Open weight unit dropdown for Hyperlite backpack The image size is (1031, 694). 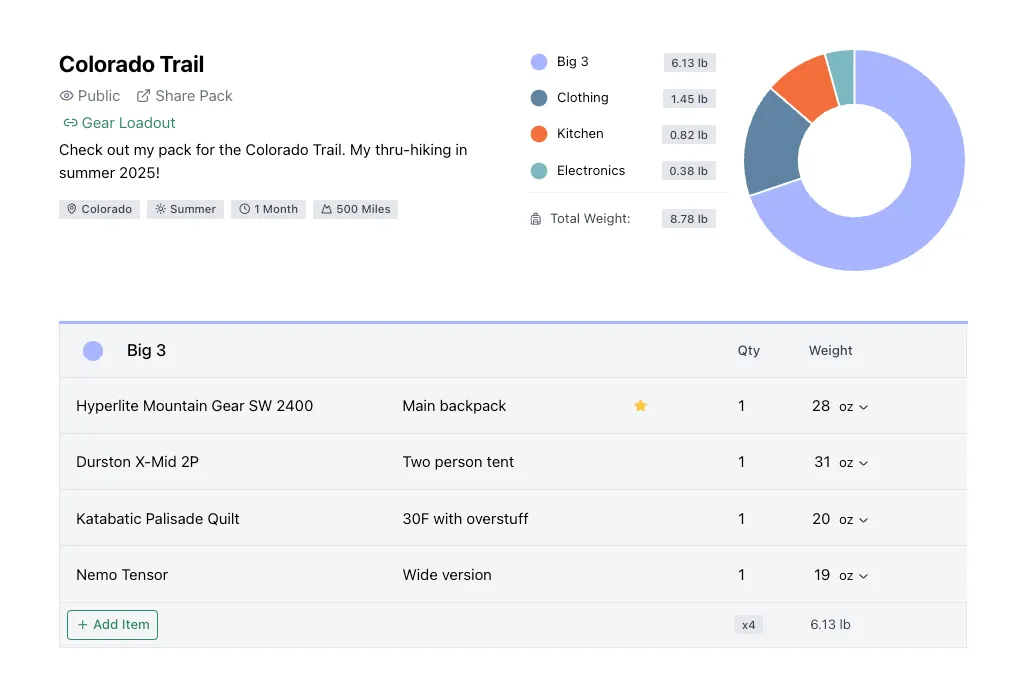[x=853, y=407]
